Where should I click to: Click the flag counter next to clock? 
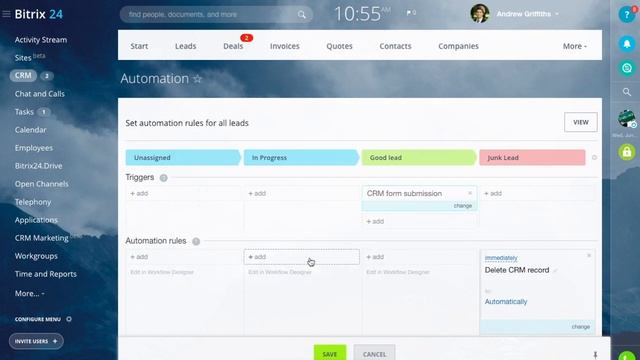(411, 13)
